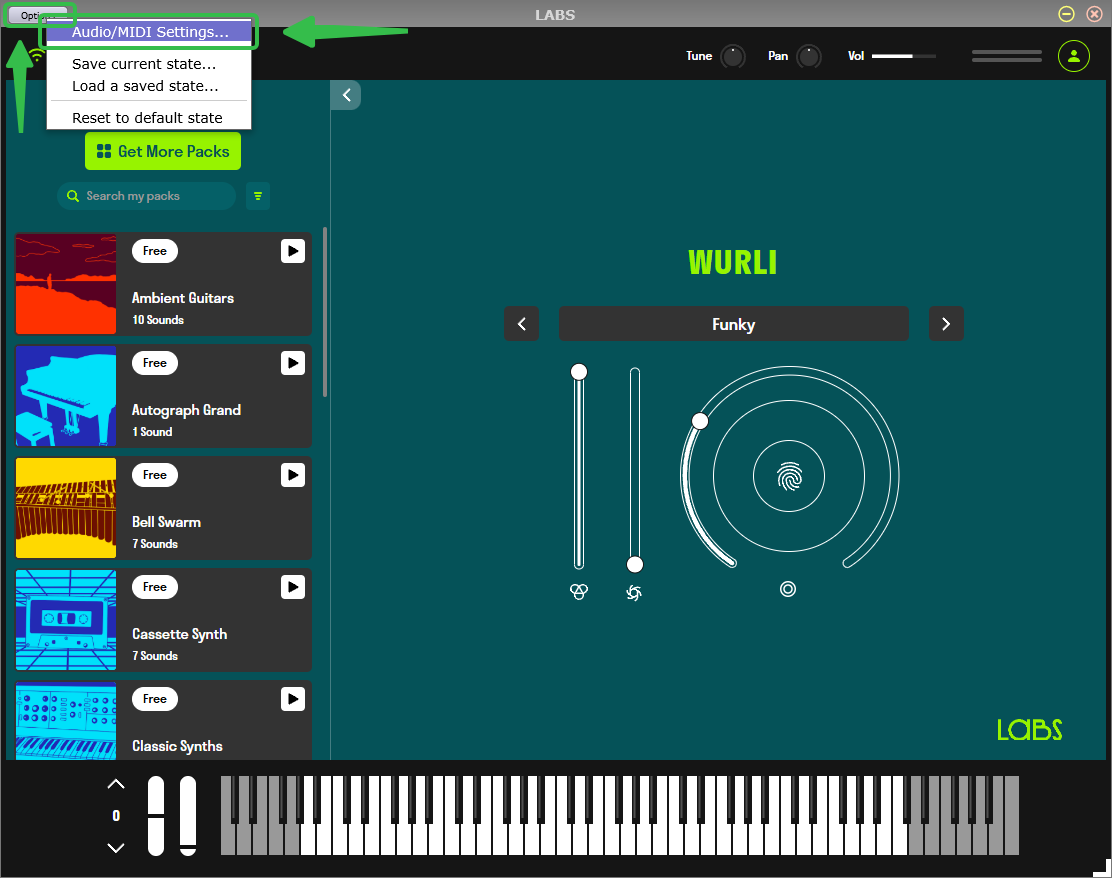Click the Free badge on Ambient Guitars
Image resolution: width=1112 pixels, height=878 pixels.
click(x=155, y=251)
